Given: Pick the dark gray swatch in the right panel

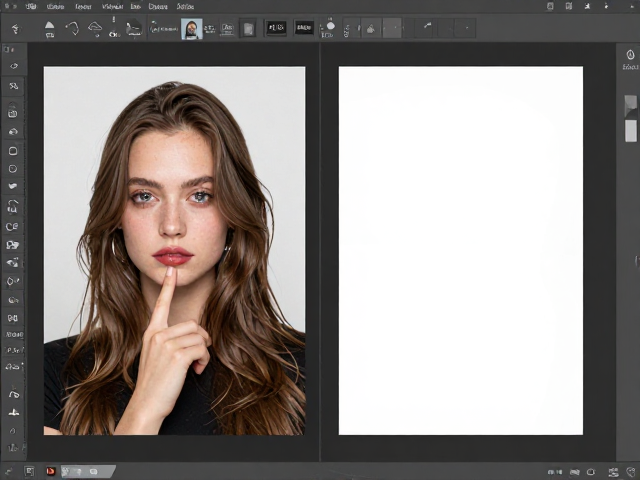Looking at the screenshot, I should tap(631, 107).
